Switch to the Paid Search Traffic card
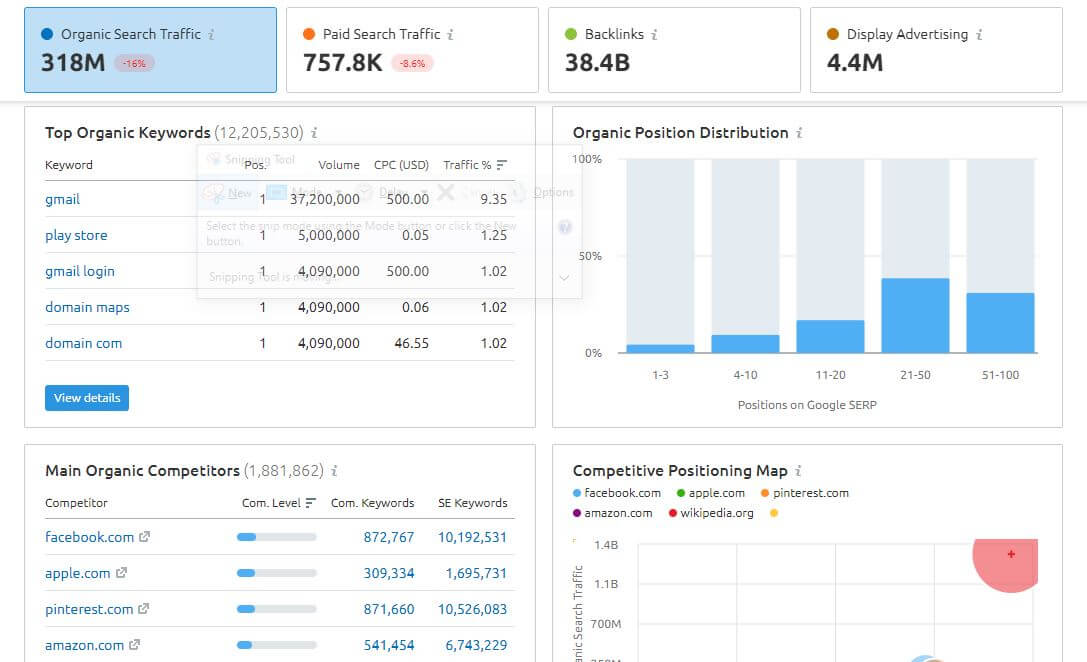 click(412, 50)
